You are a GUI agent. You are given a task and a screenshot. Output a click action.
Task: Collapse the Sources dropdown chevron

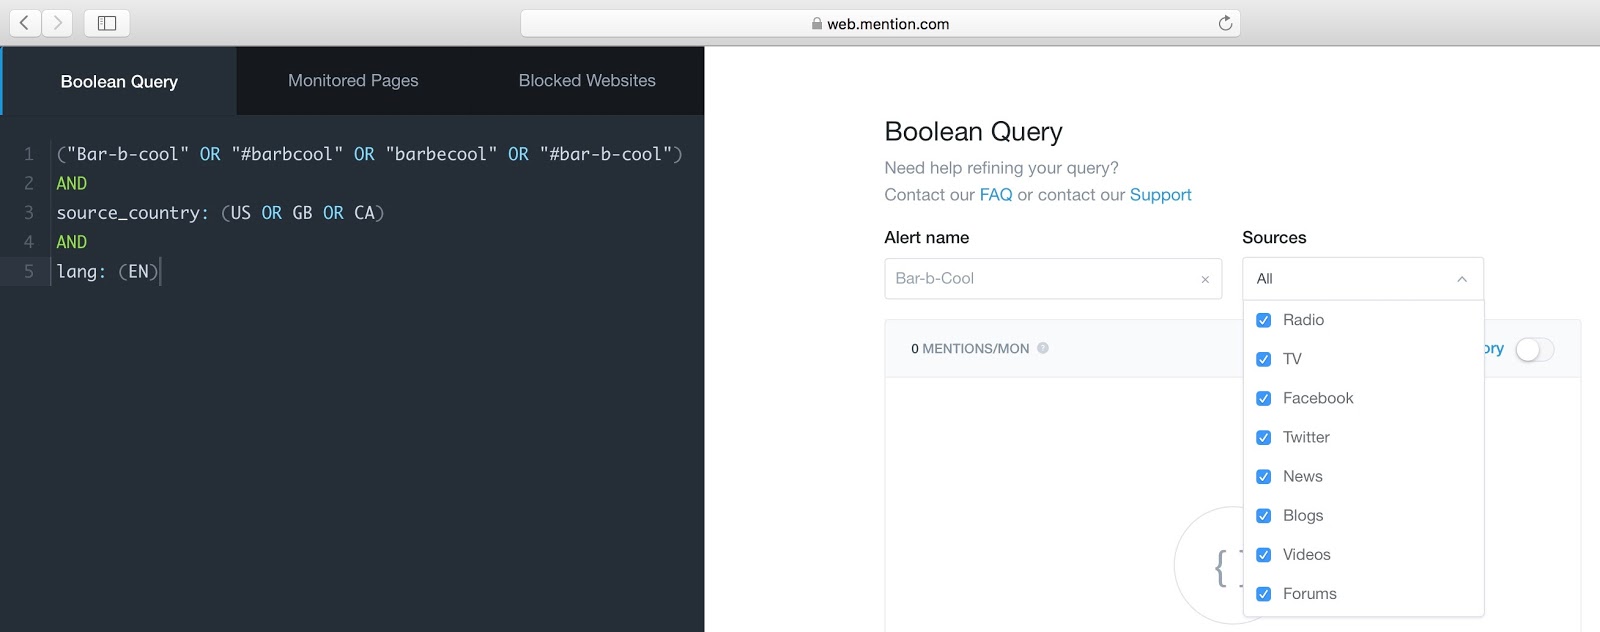click(x=1462, y=279)
